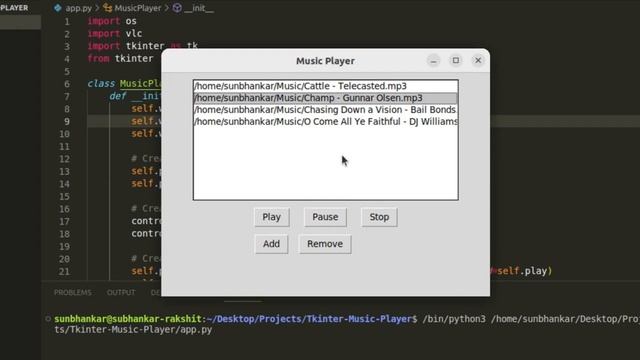Click line number 21 in editor gutter
This screenshot has width=640, height=360.
[64, 271]
